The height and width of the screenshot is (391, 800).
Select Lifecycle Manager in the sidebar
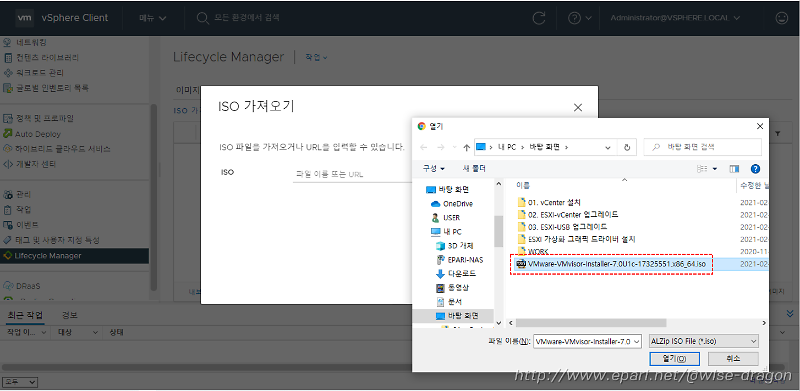74,256
